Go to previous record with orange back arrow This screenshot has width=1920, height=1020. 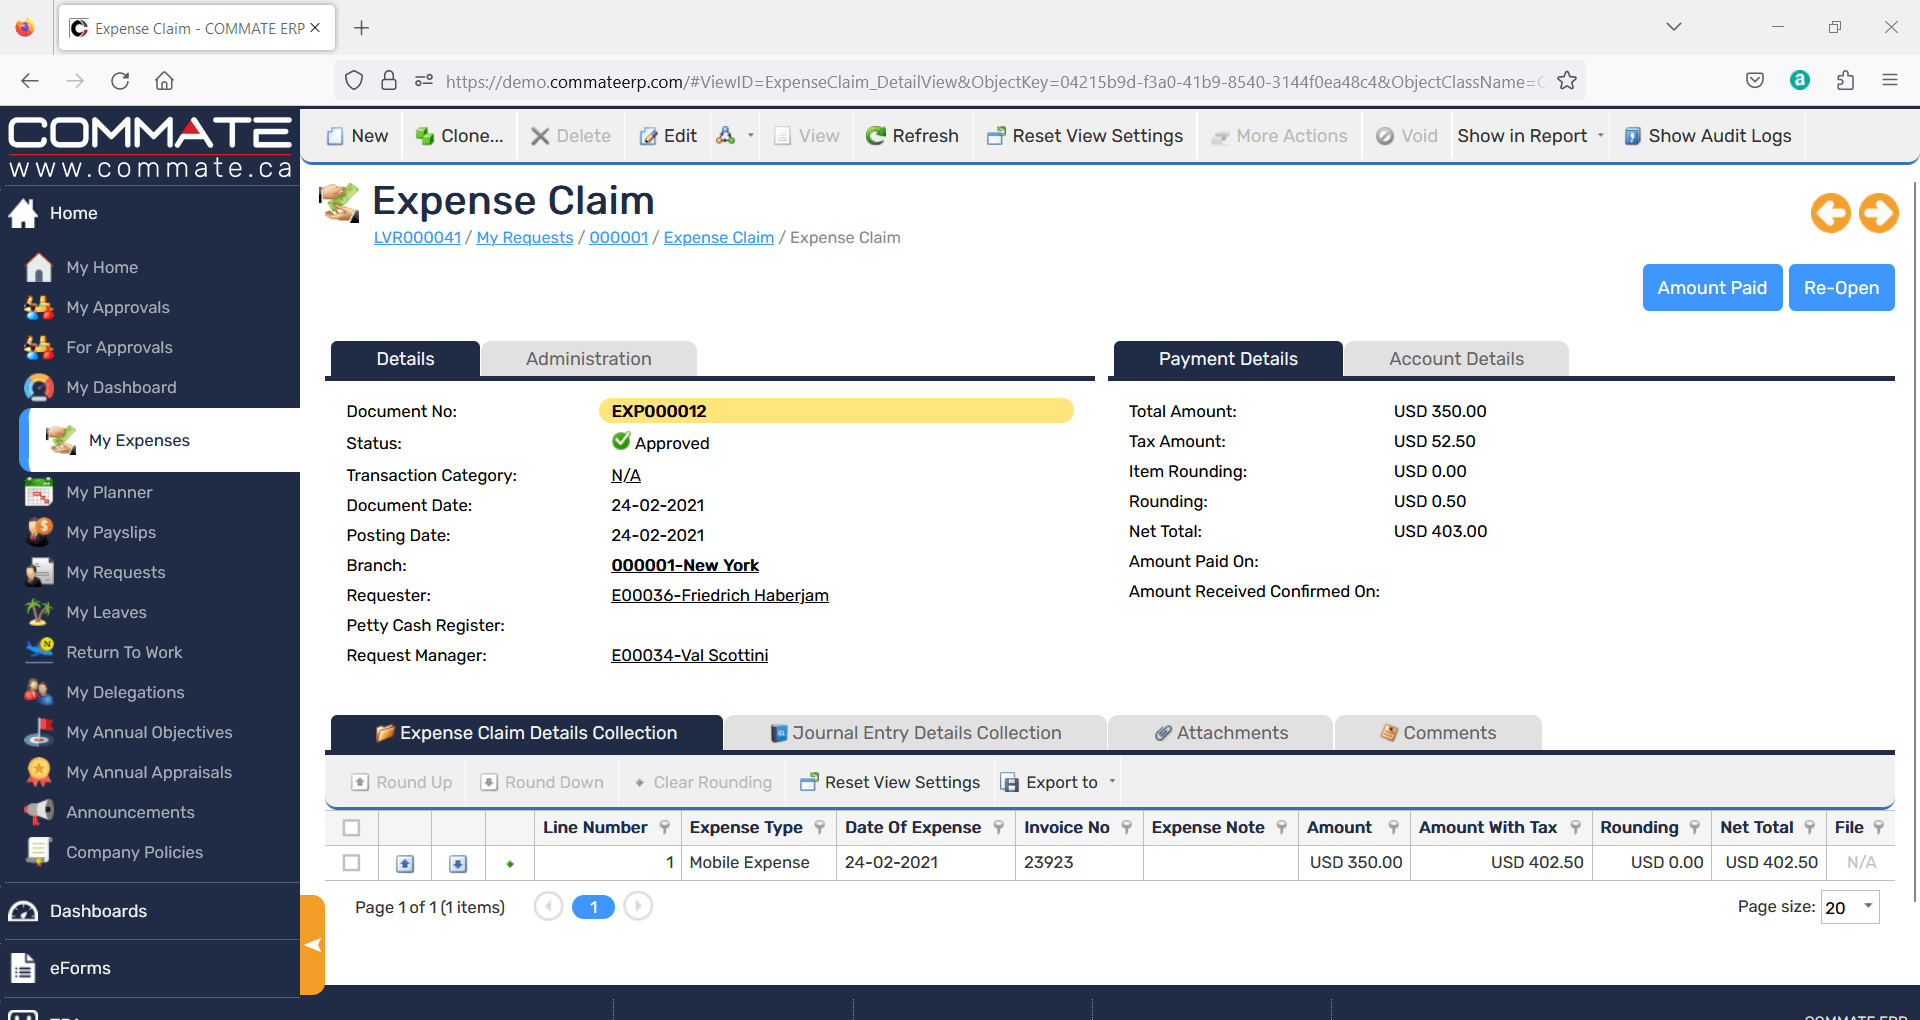click(x=1831, y=213)
